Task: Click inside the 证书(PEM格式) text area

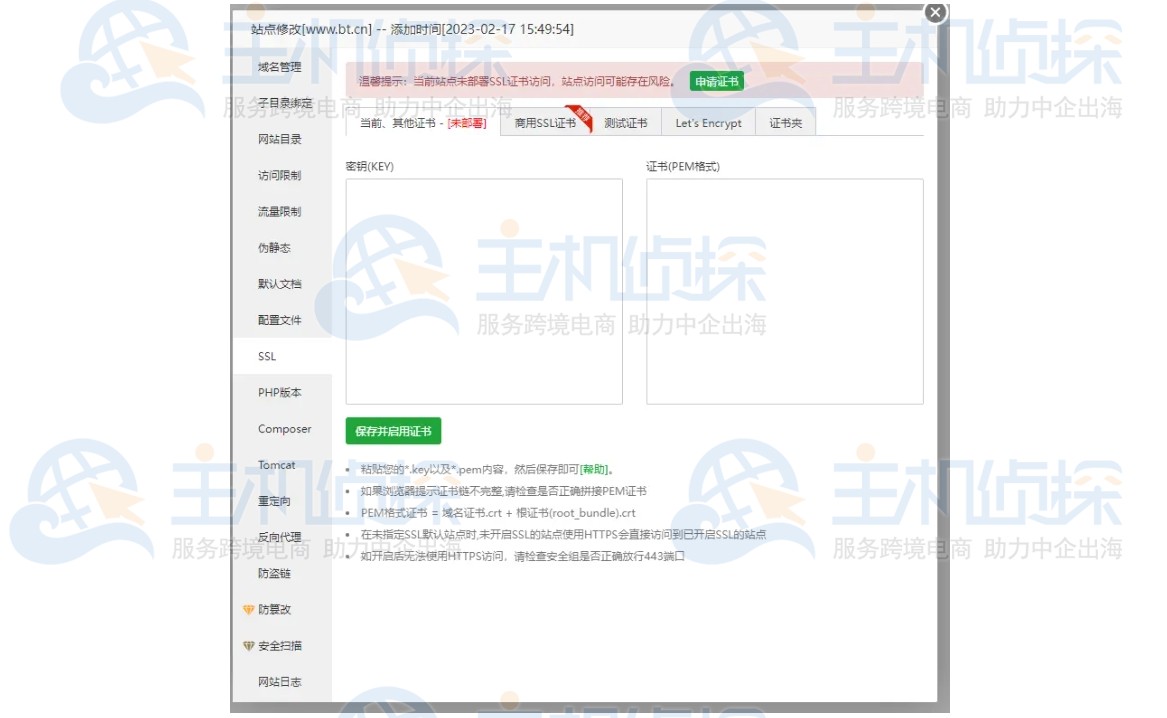Action: click(x=784, y=290)
